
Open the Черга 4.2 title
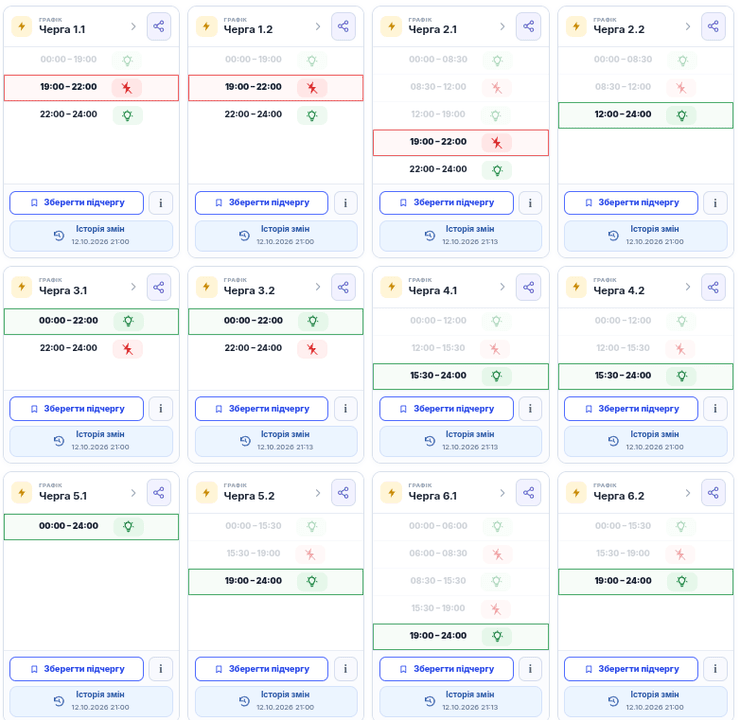point(619,290)
